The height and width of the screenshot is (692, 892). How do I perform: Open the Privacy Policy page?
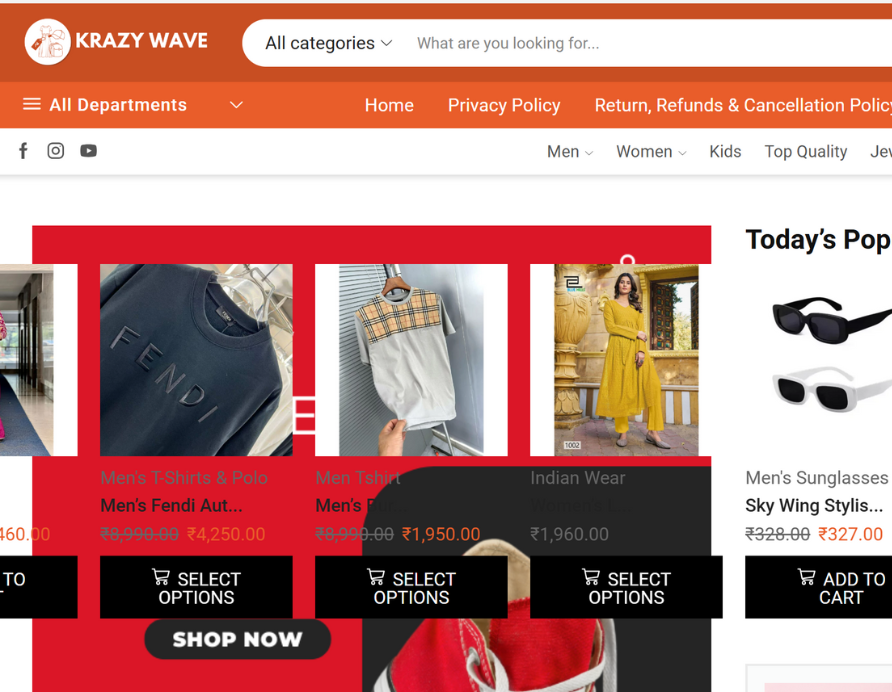tap(504, 105)
